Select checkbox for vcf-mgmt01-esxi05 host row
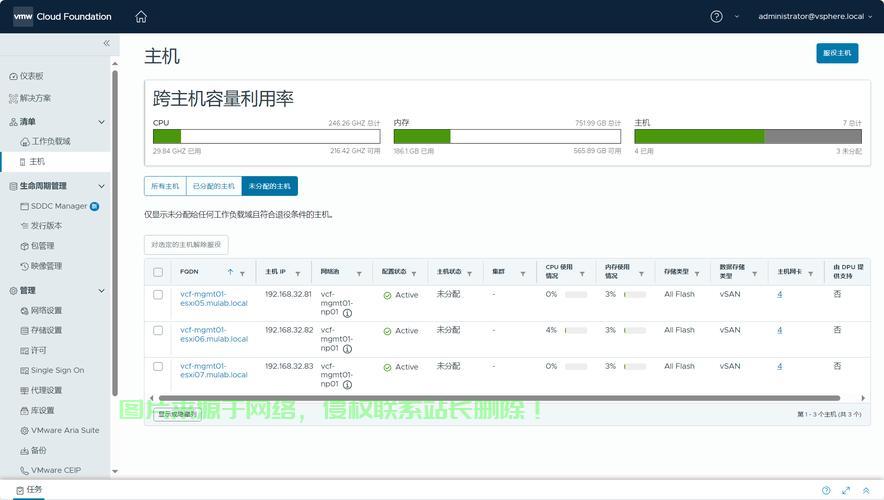The height and width of the screenshot is (500, 884). coord(158,295)
